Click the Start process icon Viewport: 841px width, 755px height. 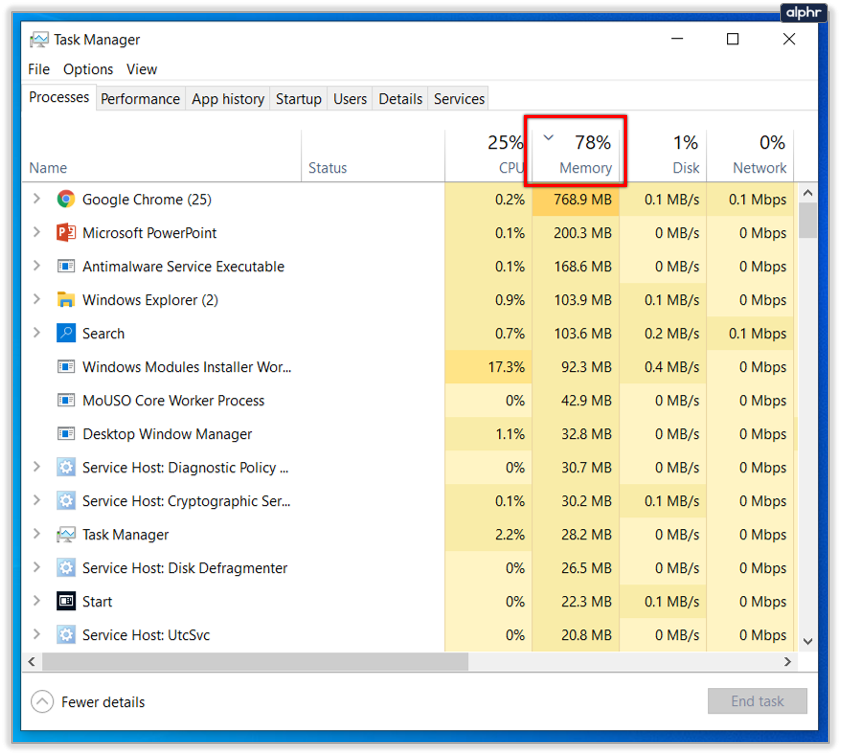click(x=65, y=602)
